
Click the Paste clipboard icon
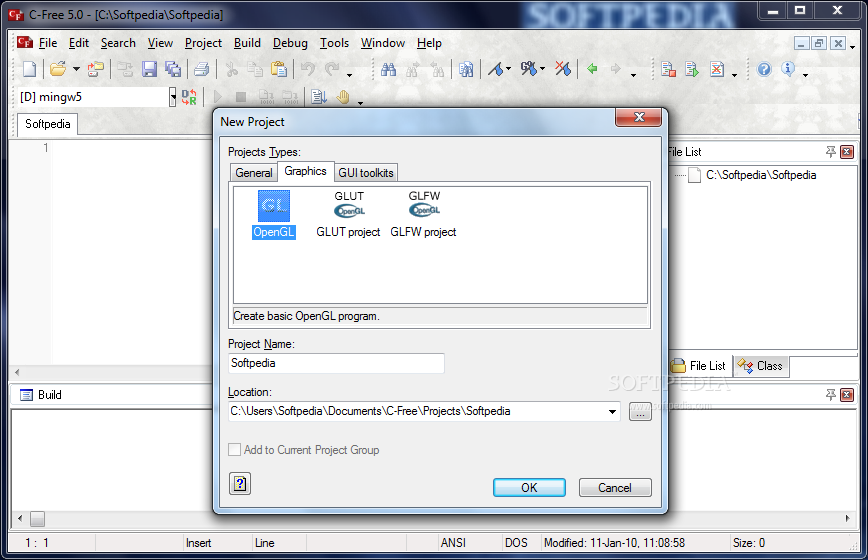point(278,69)
